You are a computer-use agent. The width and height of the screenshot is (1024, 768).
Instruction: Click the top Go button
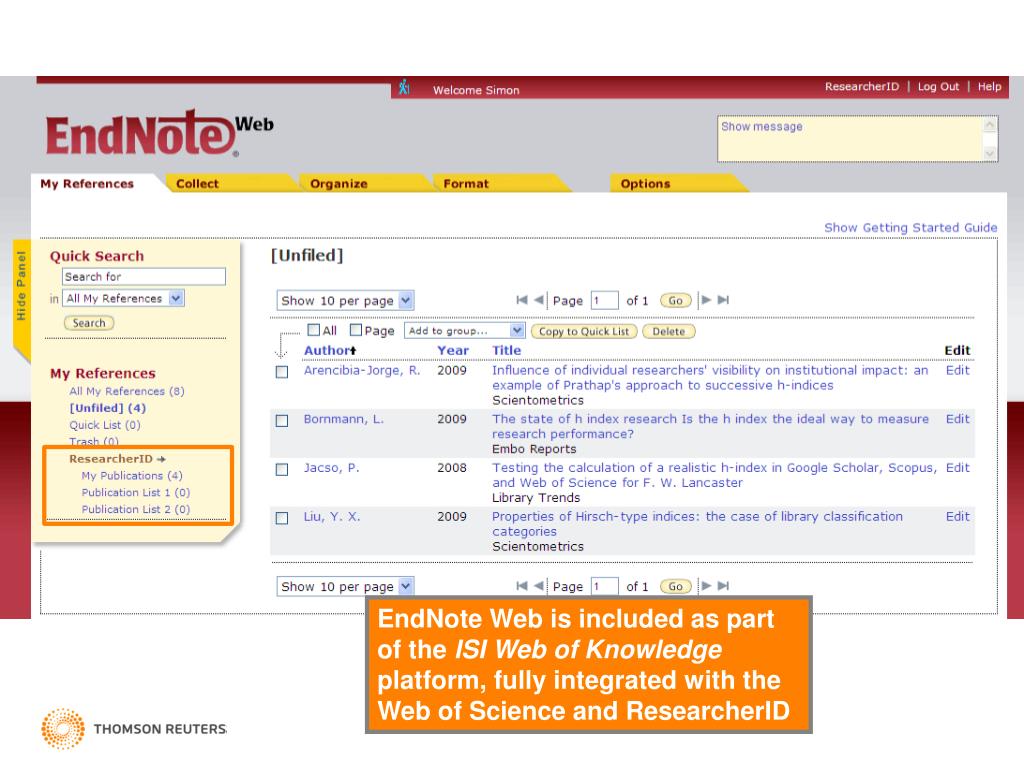(675, 300)
